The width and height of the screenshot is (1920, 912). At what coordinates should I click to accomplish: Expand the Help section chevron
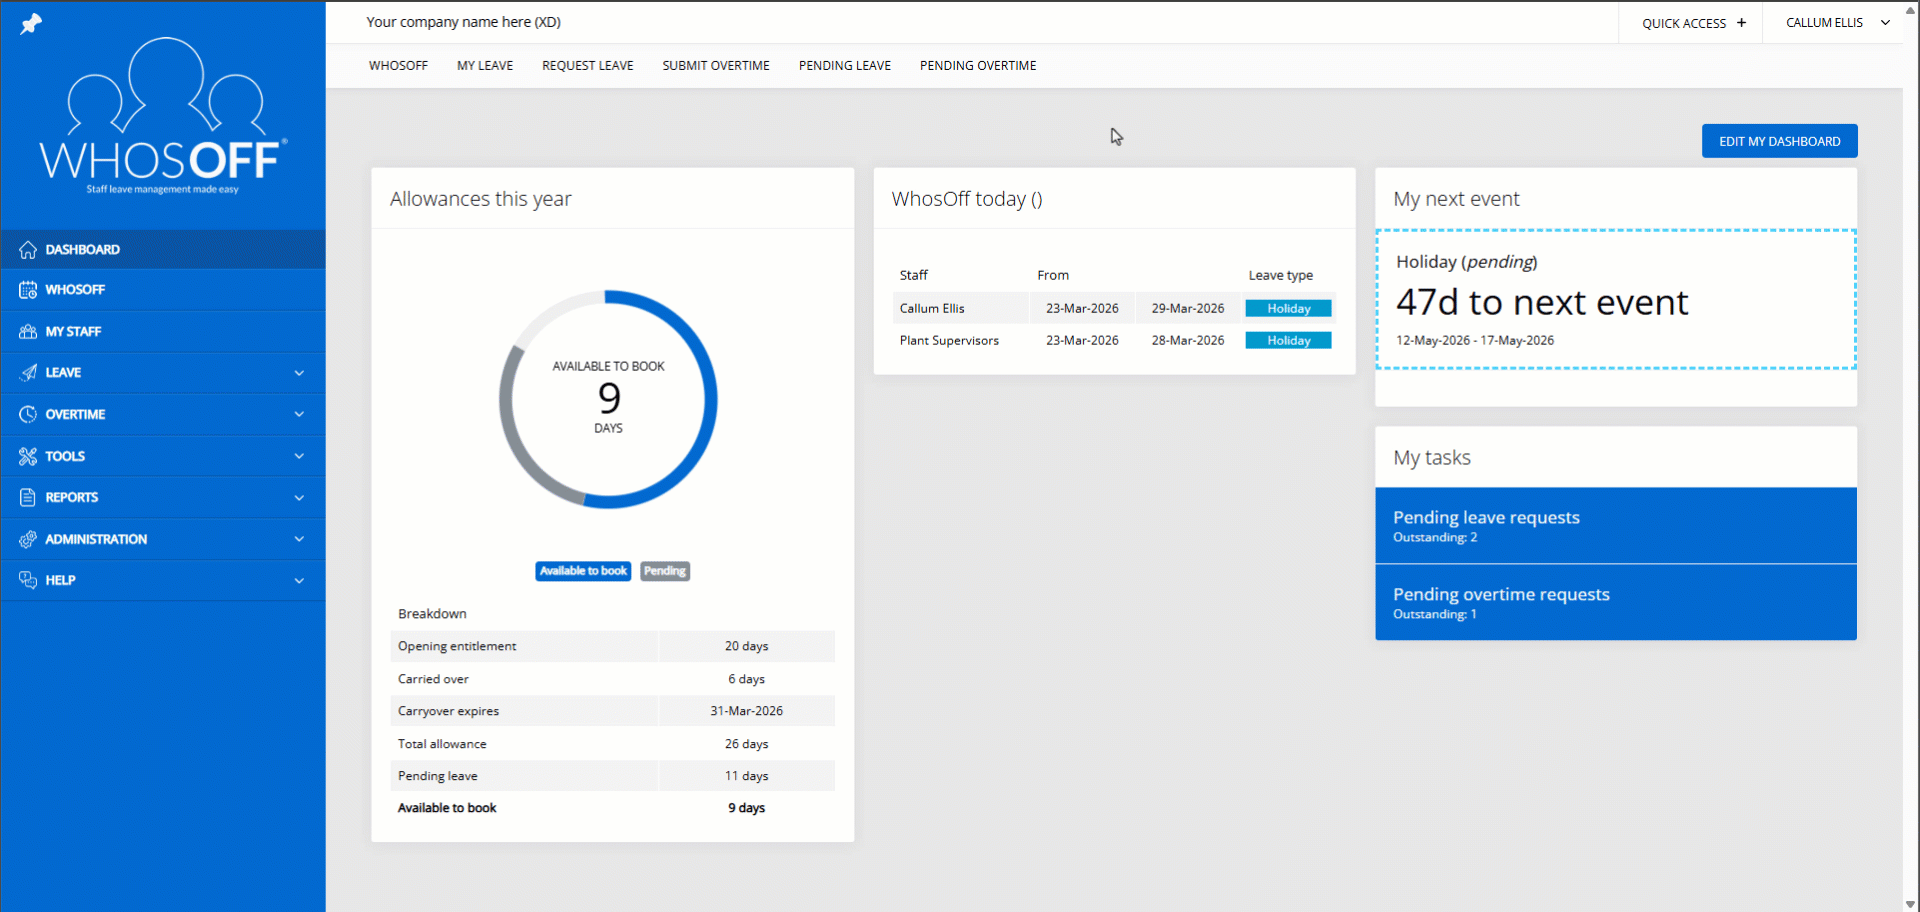pyautogui.click(x=299, y=580)
